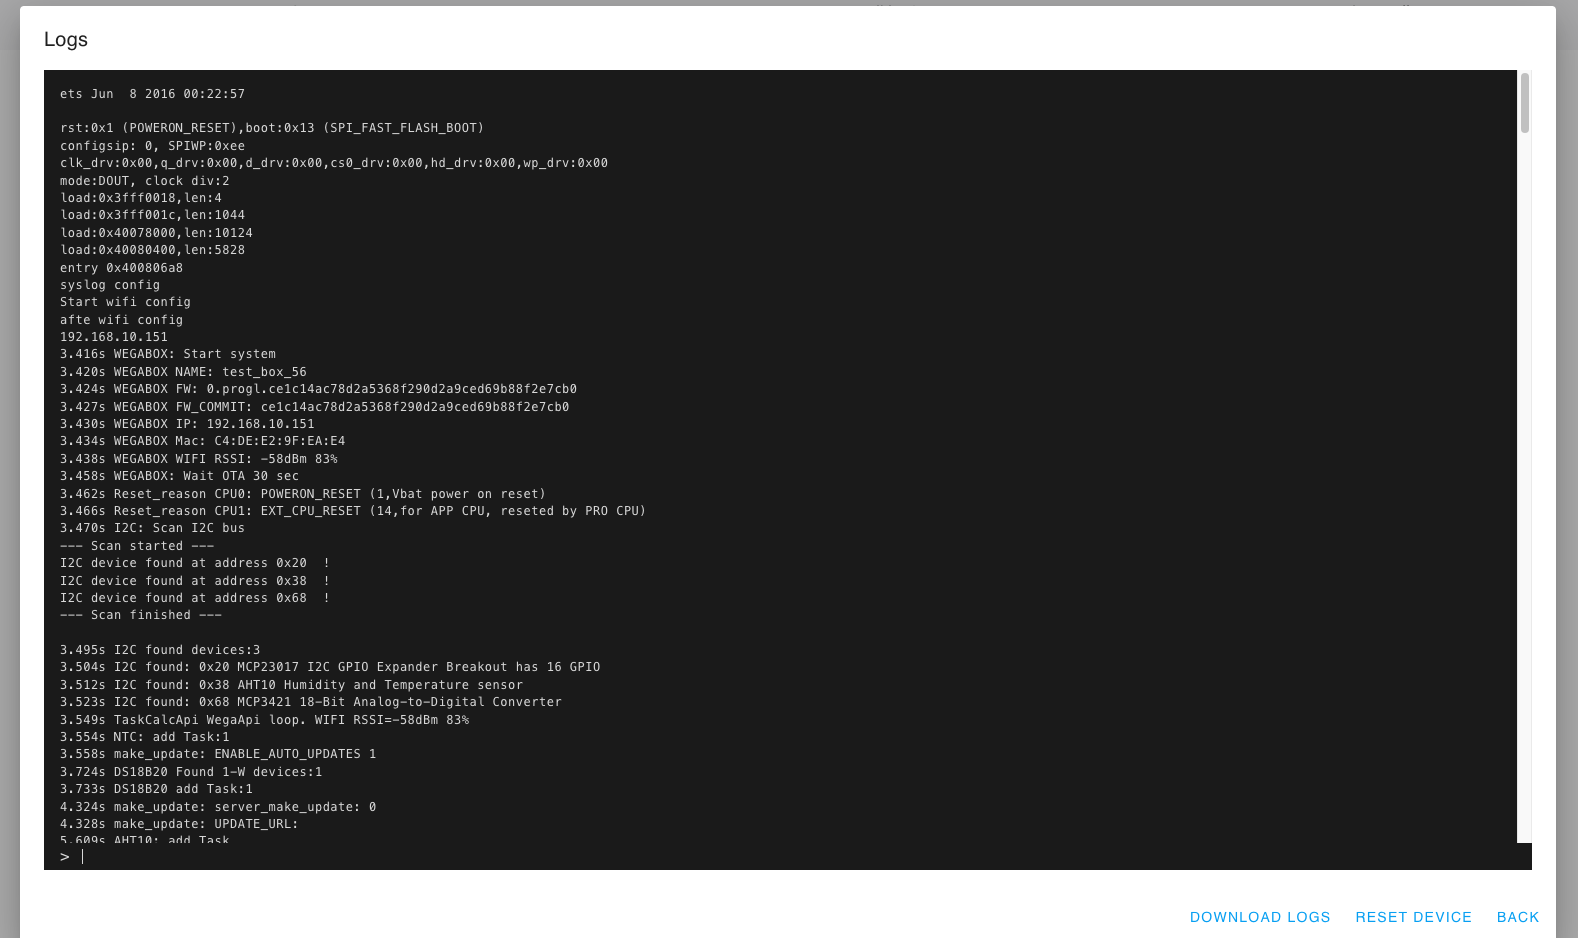1578x938 pixels.
Task: Click the WEGABOX FW_COMMIT log line
Action: [x=314, y=407]
